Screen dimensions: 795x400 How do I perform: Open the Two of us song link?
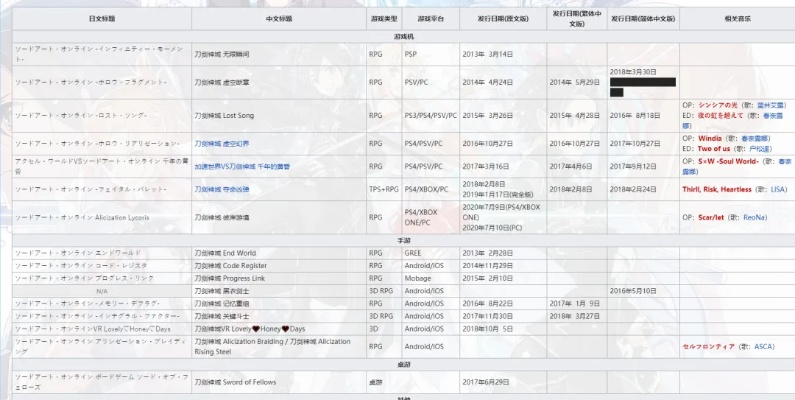tap(714, 149)
